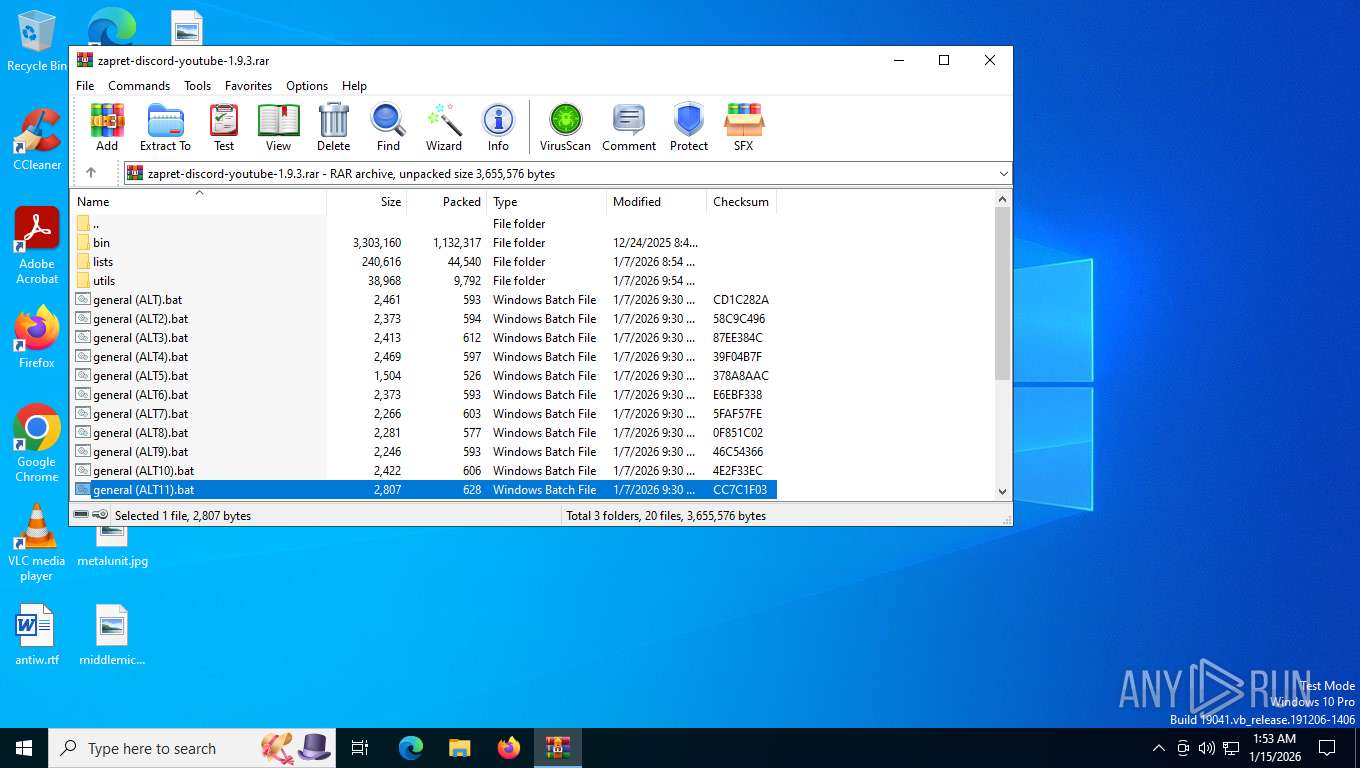Select the parent '..' folder row
The height and width of the screenshot is (768, 1360).
(x=424, y=224)
